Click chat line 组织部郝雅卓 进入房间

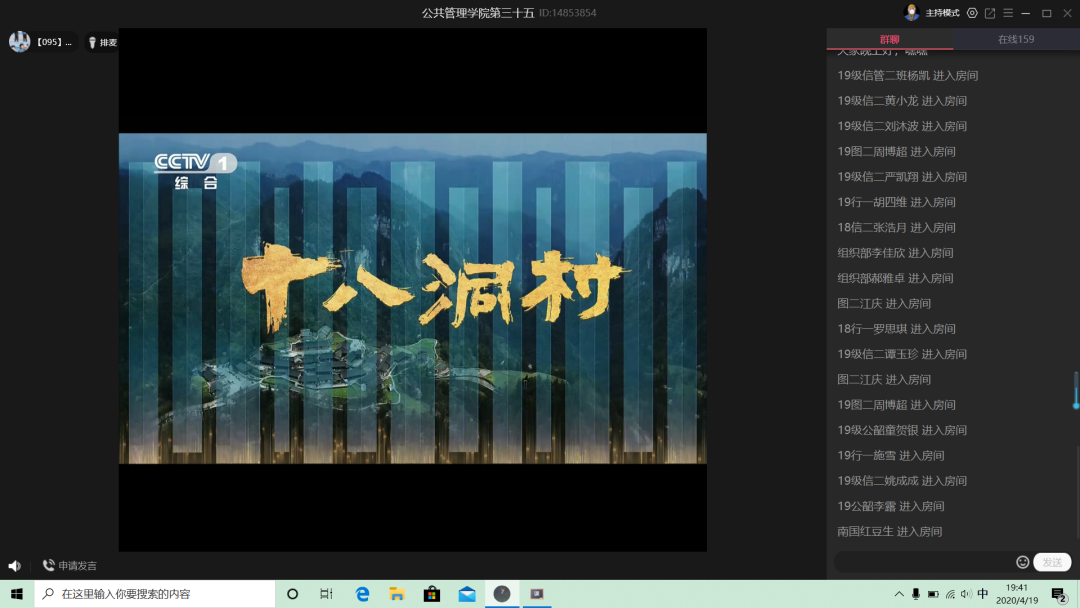(895, 278)
